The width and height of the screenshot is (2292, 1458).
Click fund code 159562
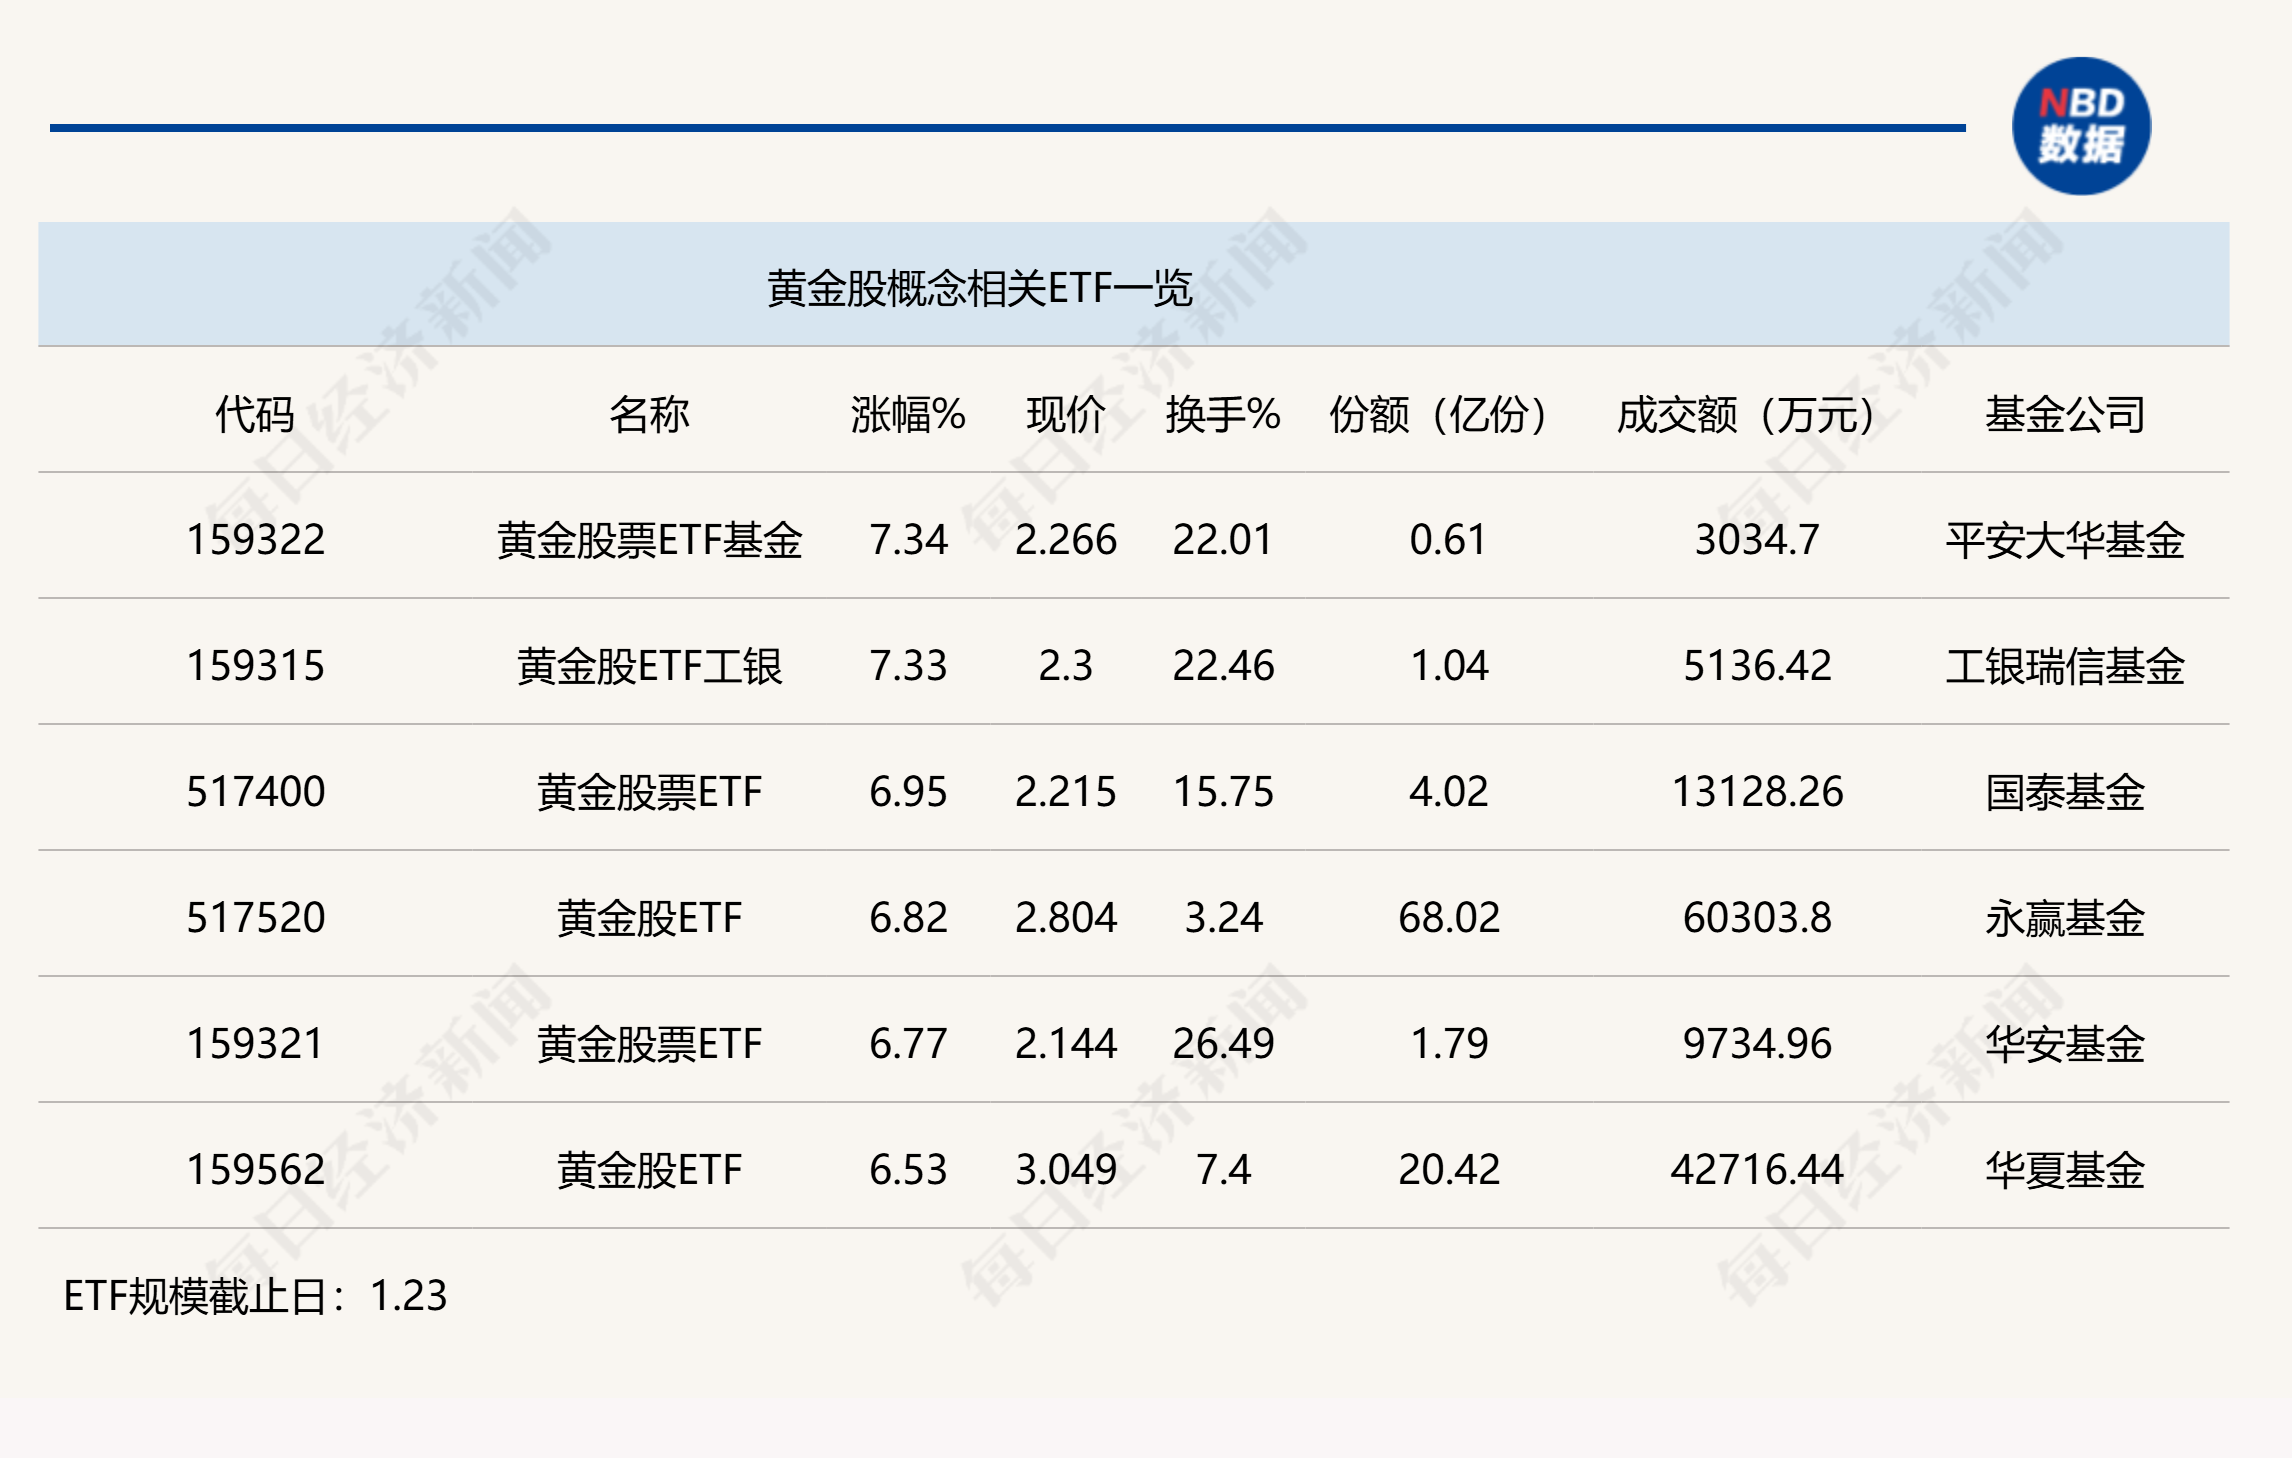pyautogui.click(x=255, y=1170)
